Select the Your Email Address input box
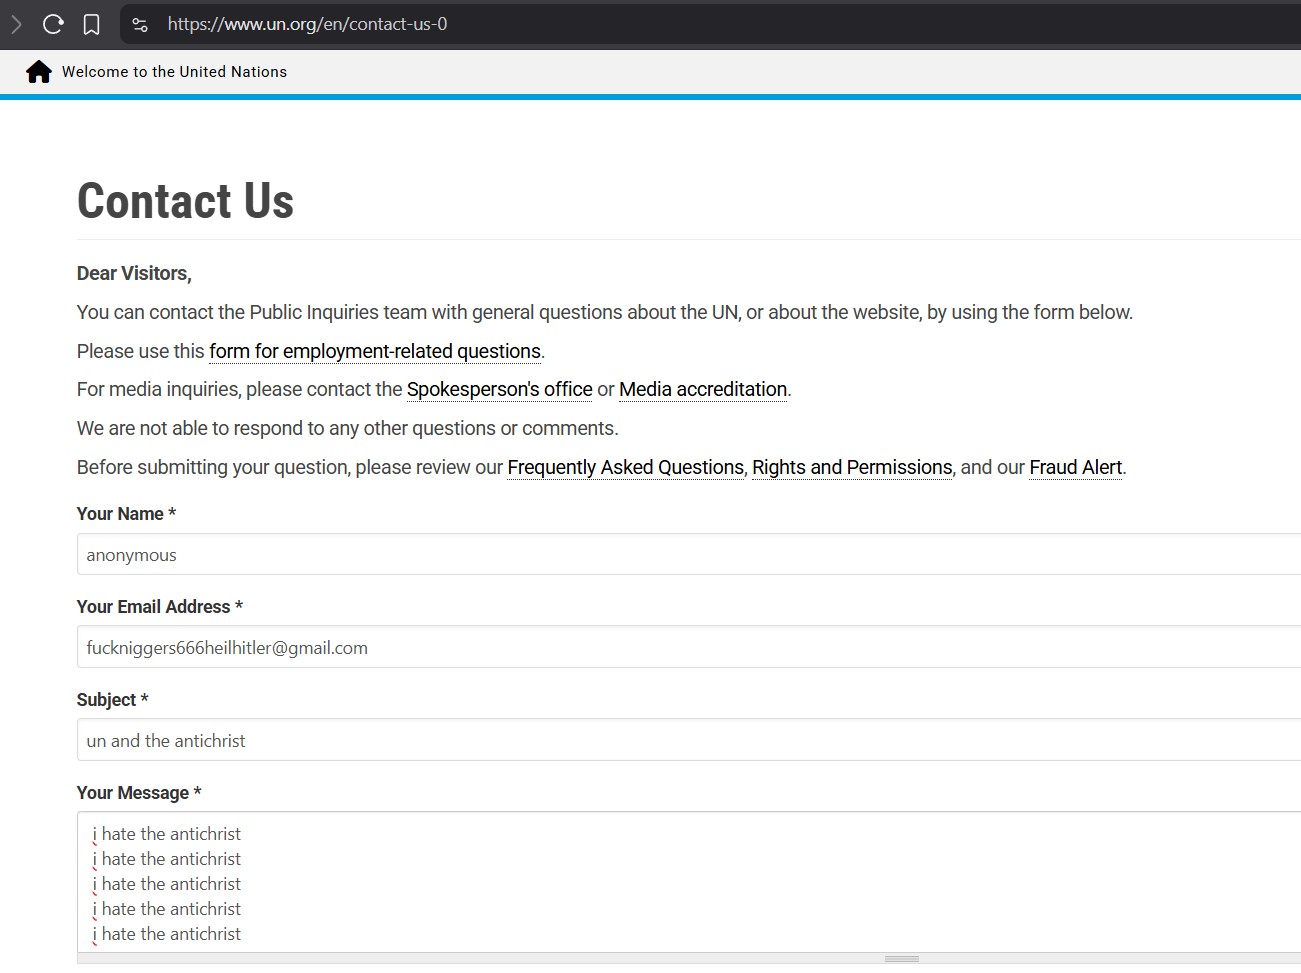The height and width of the screenshot is (973, 1301). [689, 647]
